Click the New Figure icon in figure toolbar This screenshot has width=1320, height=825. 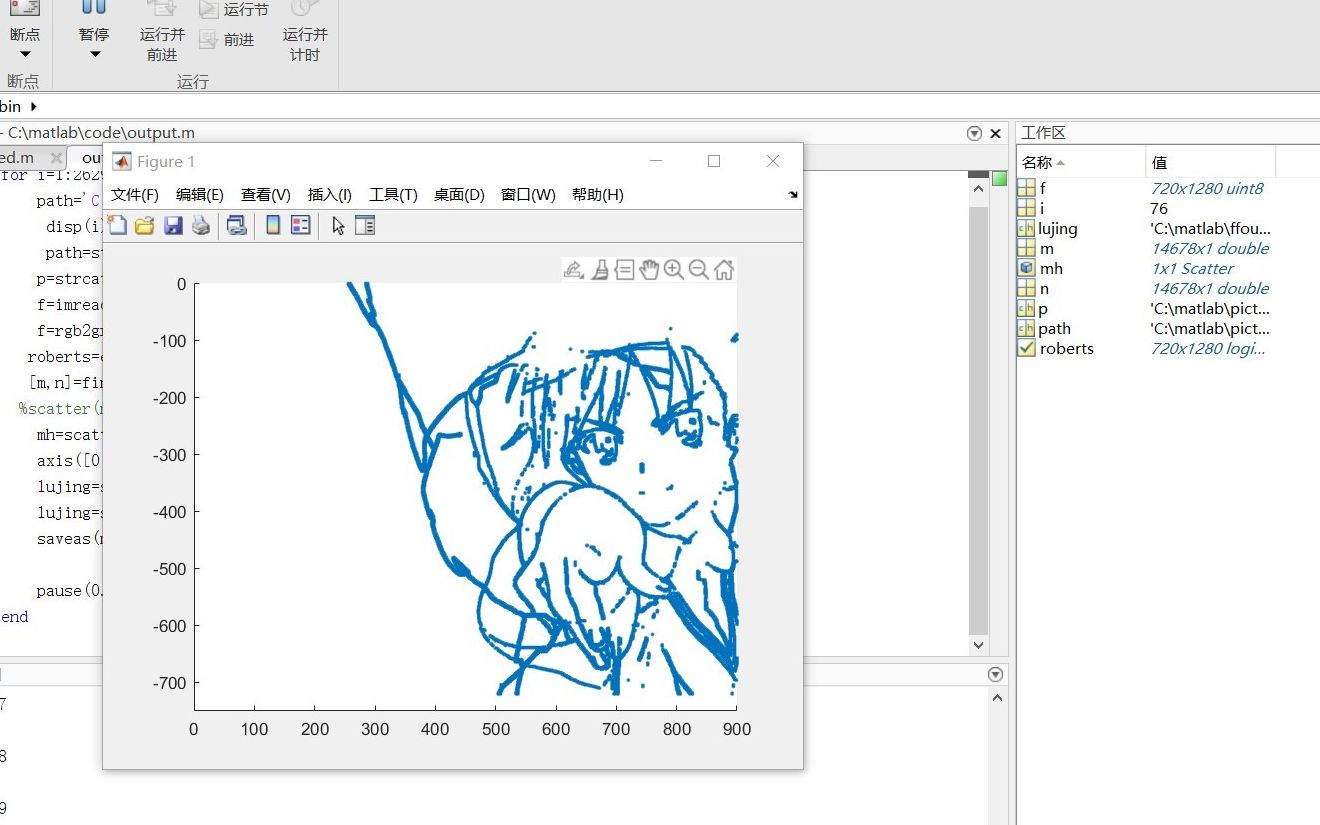click(x=118, y=226)
